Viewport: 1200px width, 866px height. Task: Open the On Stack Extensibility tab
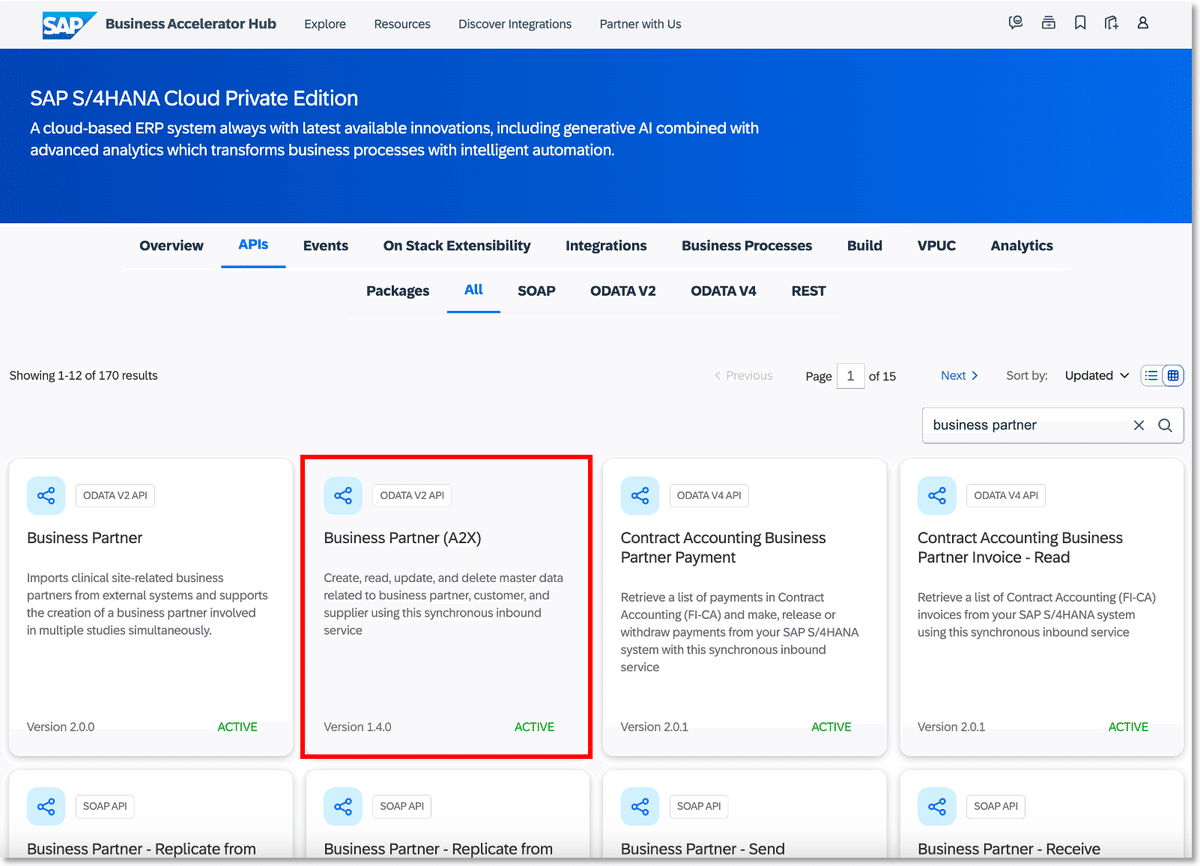click(x=457, y=246)
